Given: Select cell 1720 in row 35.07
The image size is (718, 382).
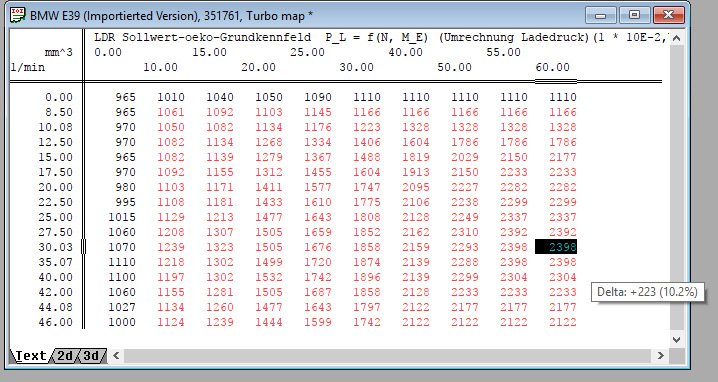Looking at the screenshot, I should (x=318, y=262).
